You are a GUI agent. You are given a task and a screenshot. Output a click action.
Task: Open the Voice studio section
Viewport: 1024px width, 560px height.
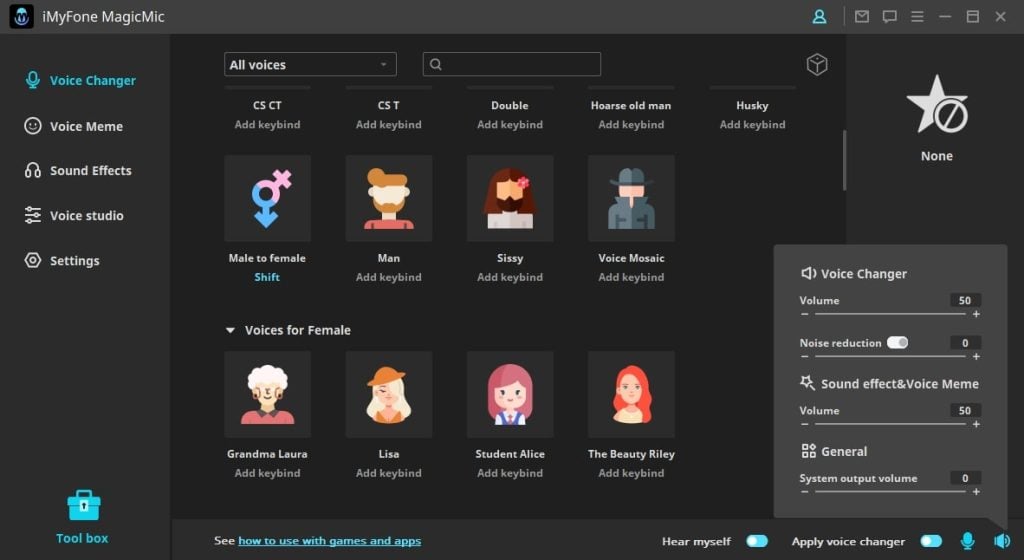[74, 215]
